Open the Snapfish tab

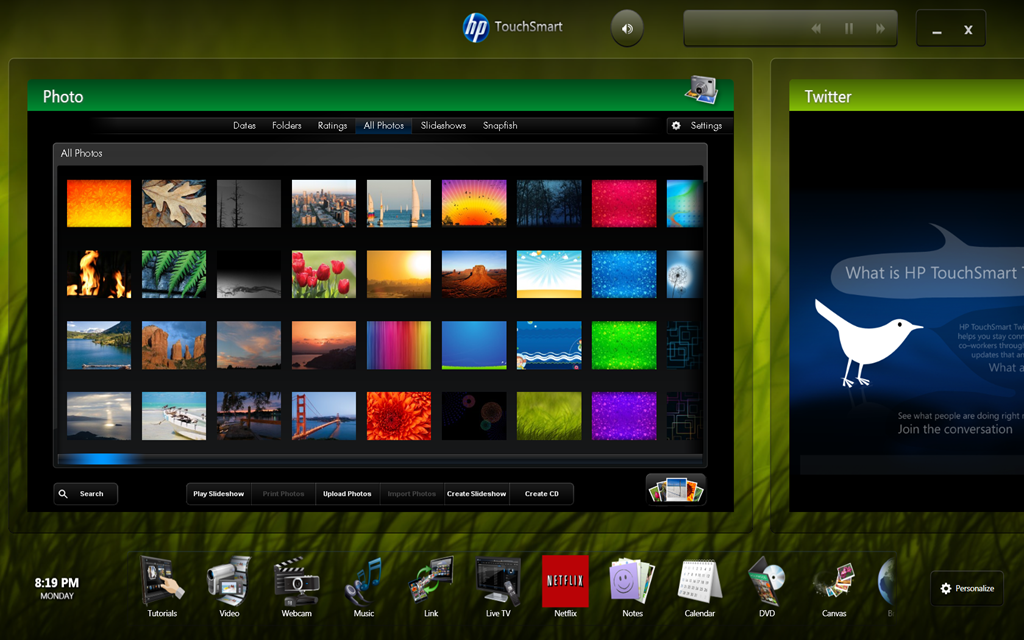click(x=500, y=125)
